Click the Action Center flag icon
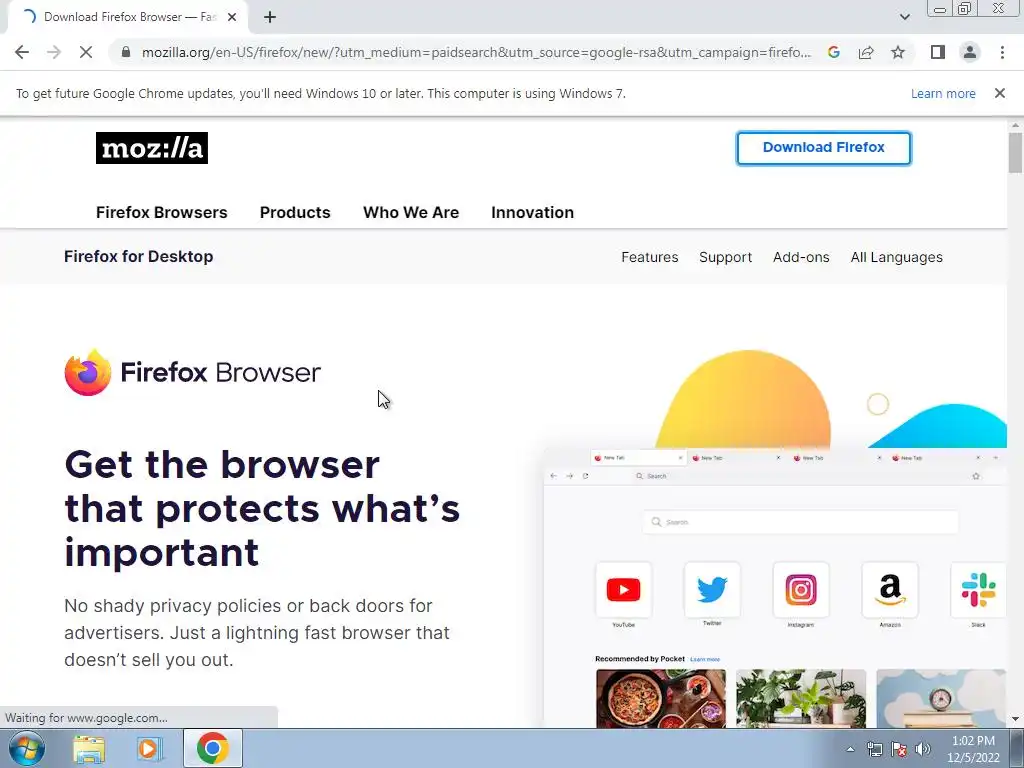 (899, 749)
